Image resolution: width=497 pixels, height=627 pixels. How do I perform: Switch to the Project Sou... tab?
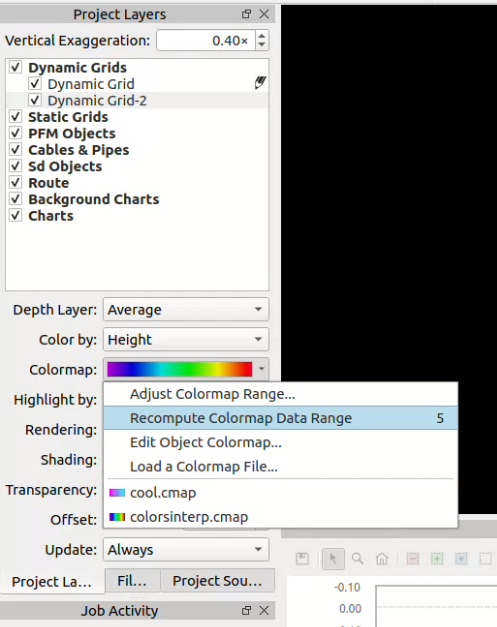(x=217, y=581)
